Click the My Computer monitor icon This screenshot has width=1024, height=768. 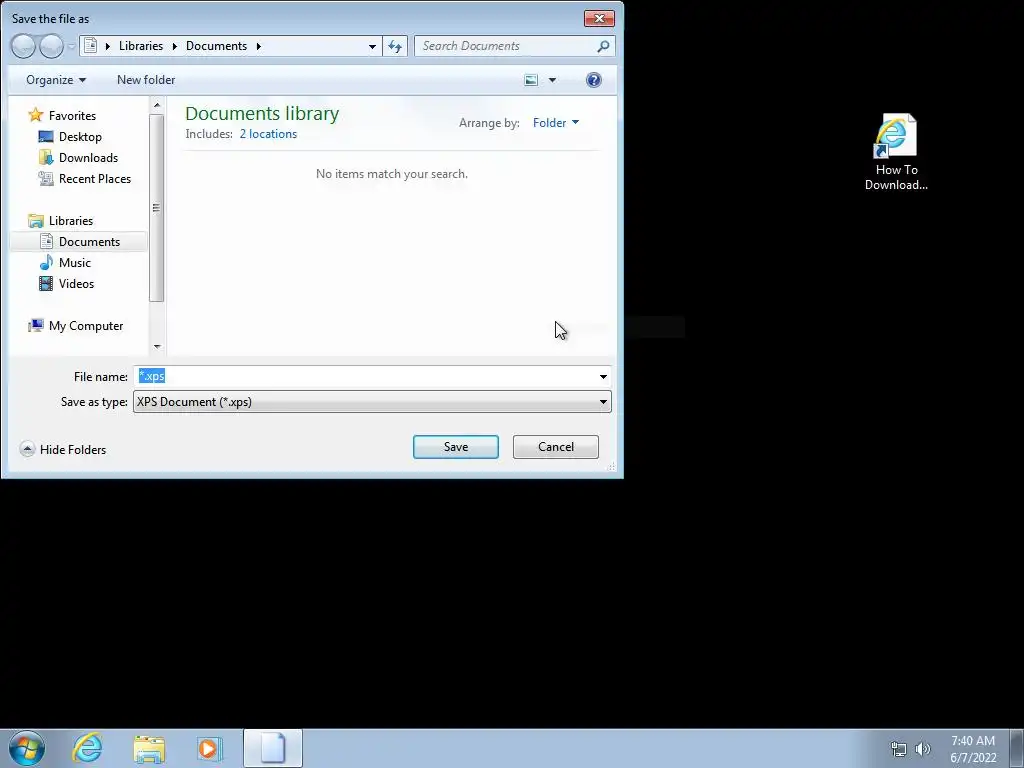coord(36,325)
